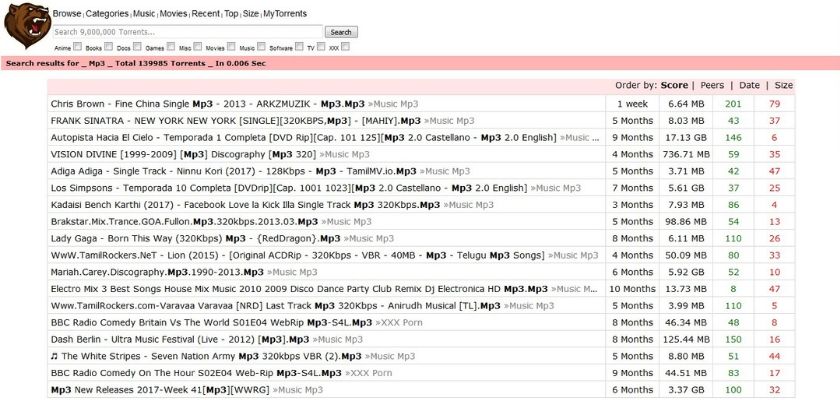Open Electro Mix 3 Best Songs torrent
Image resolution: width=840 pixels, height=400 pixels.
(299, 289)
